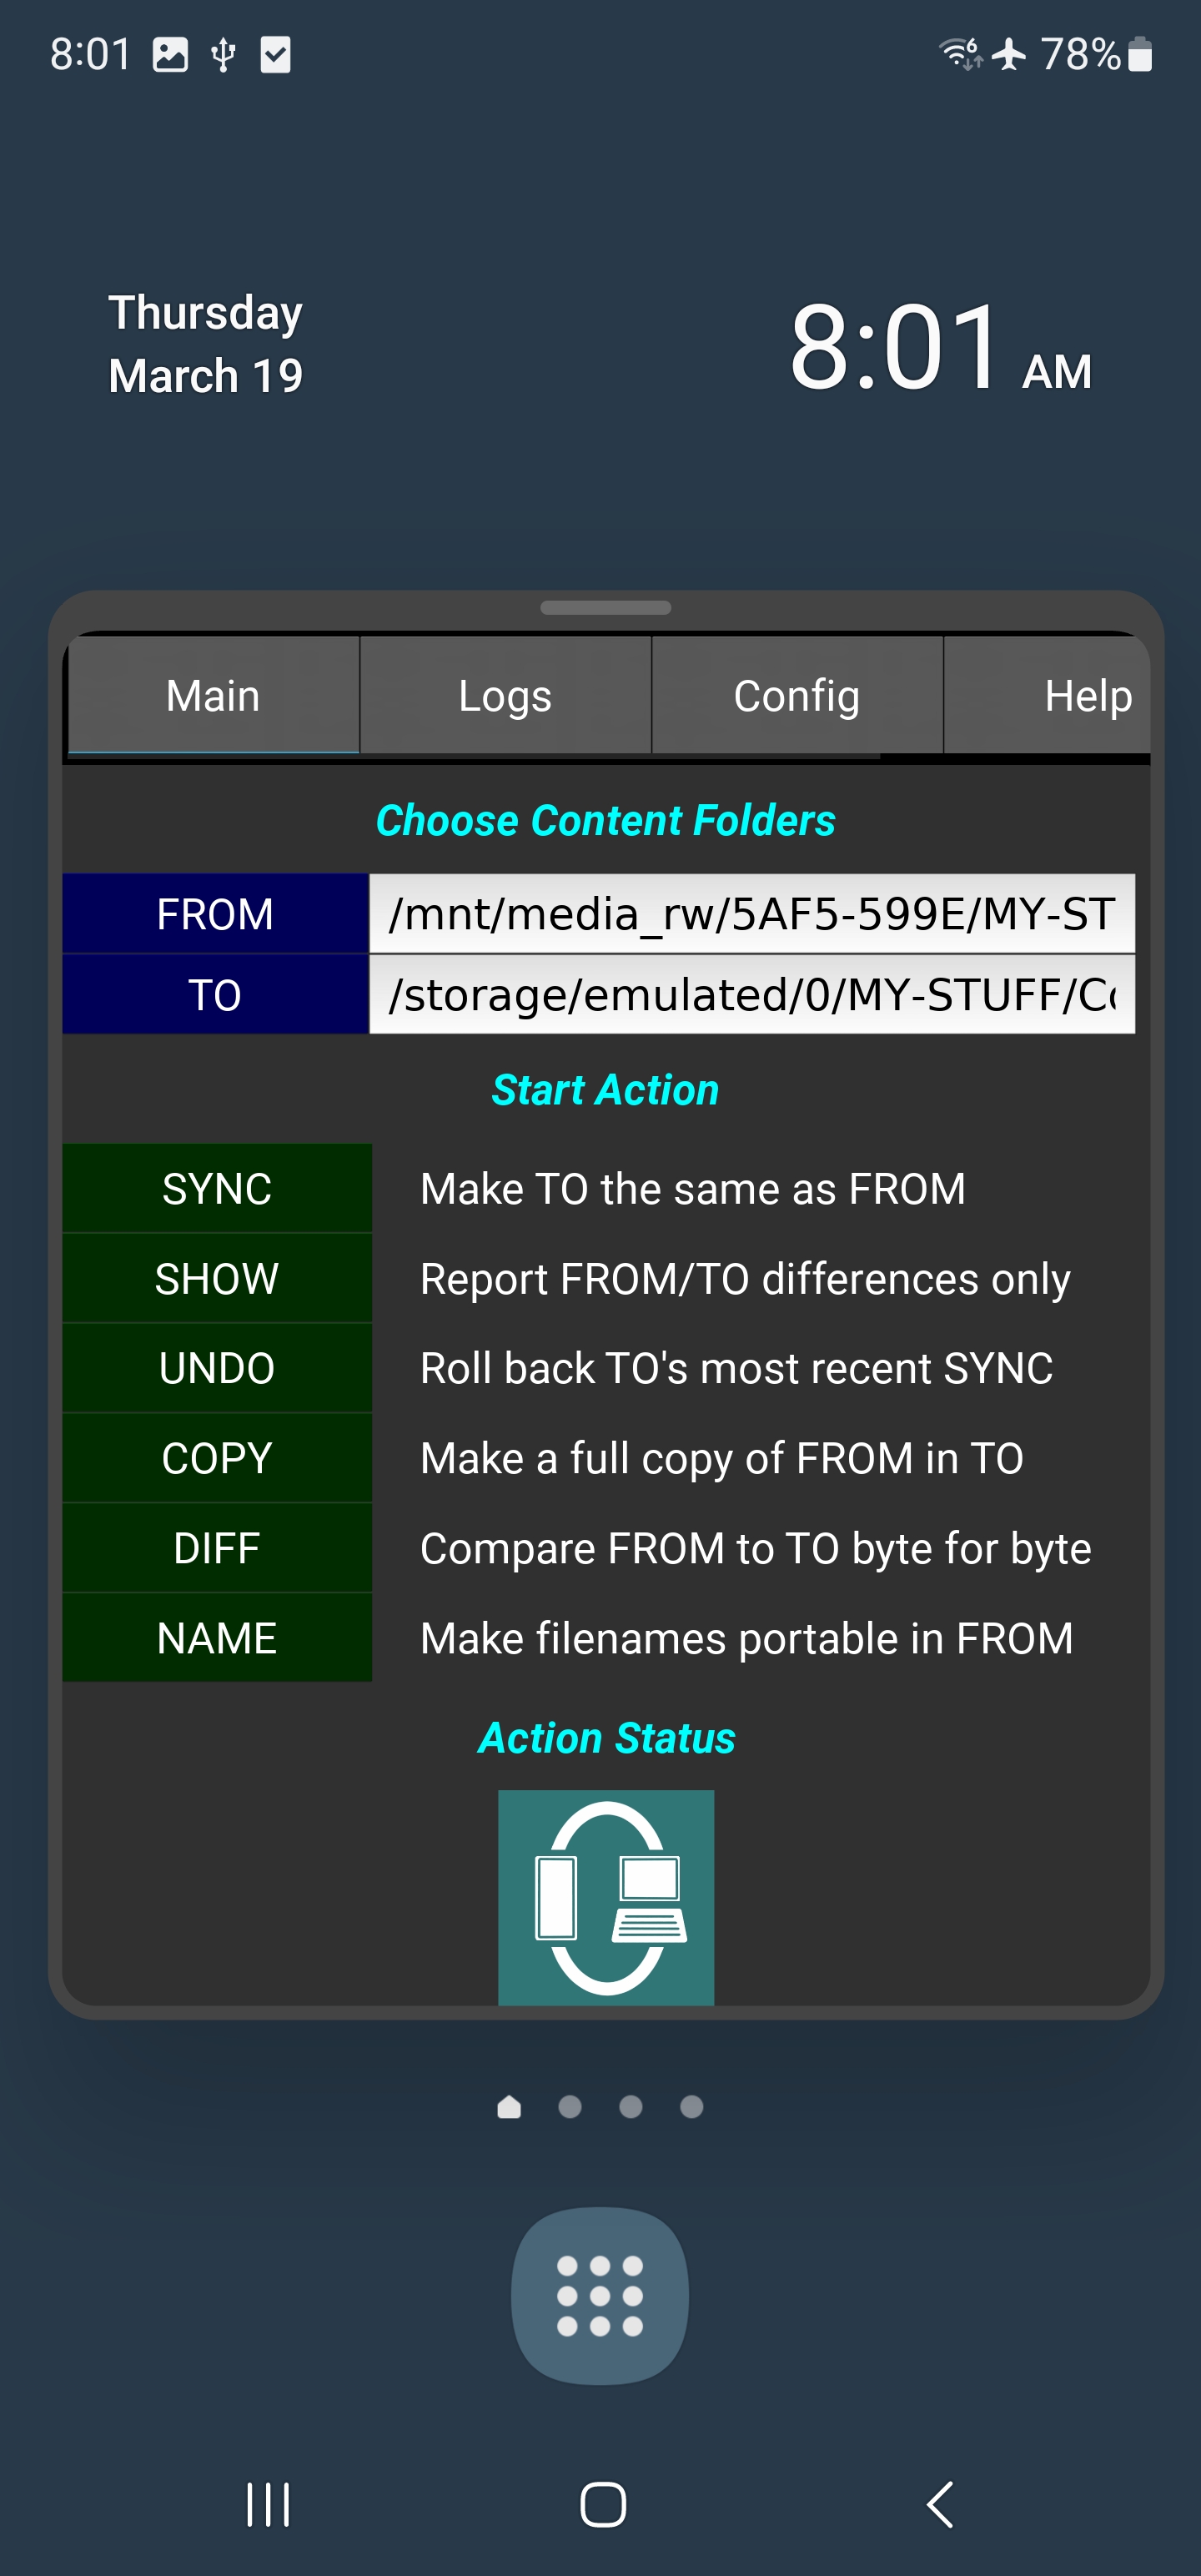Image resolution: width=1201 pixels, height=2576 pixels.
Task: Tap the airplane mode status icon
Action: tap(1009, 54)
